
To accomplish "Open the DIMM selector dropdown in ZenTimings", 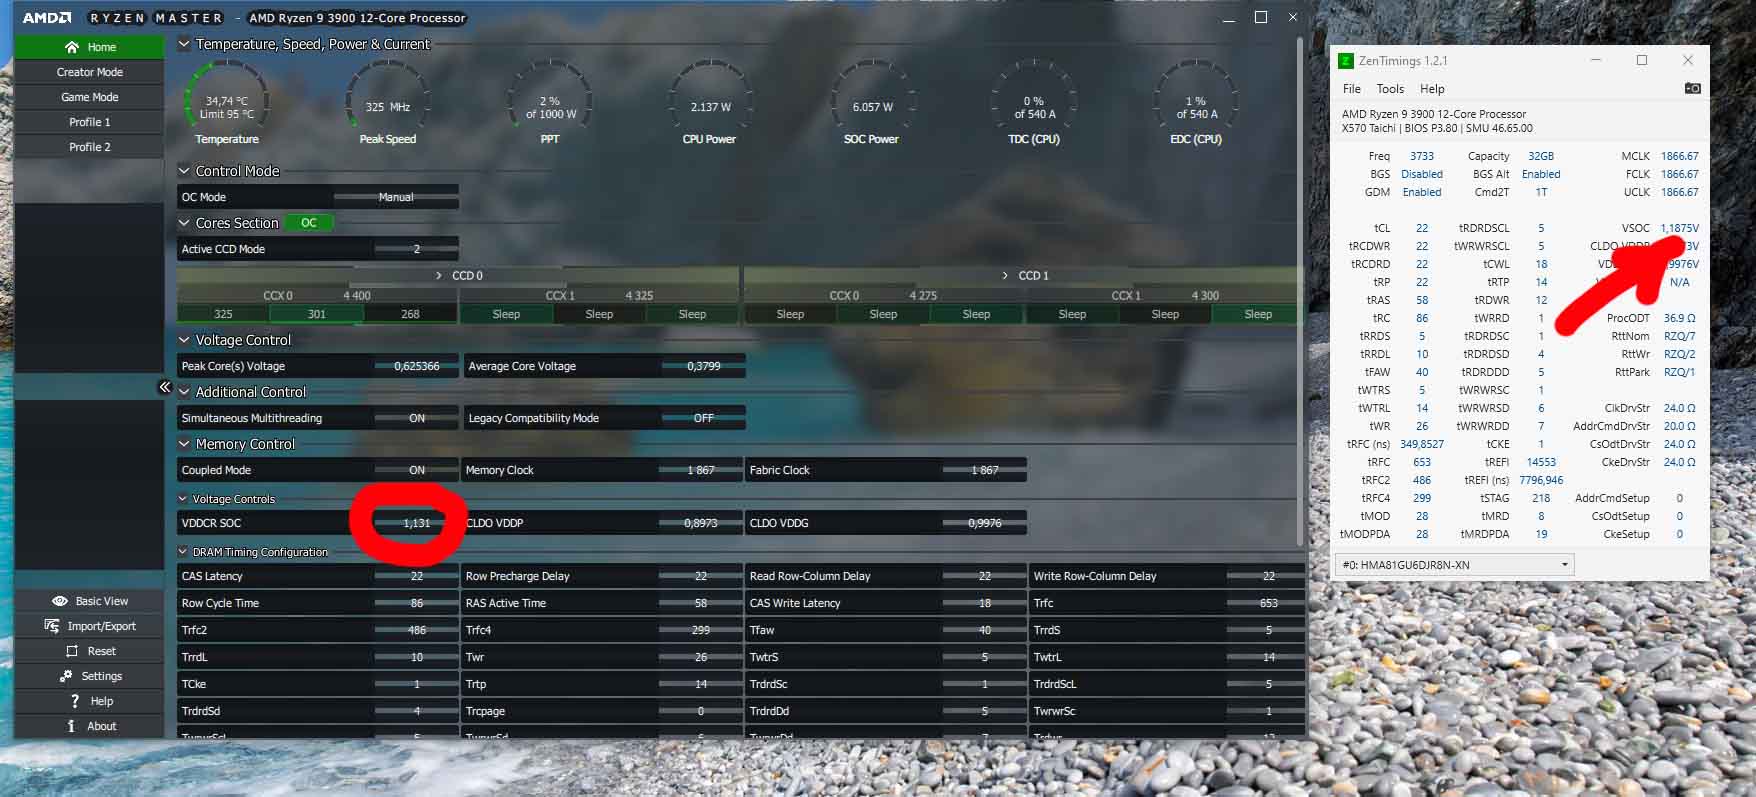I will [1455, 565].
